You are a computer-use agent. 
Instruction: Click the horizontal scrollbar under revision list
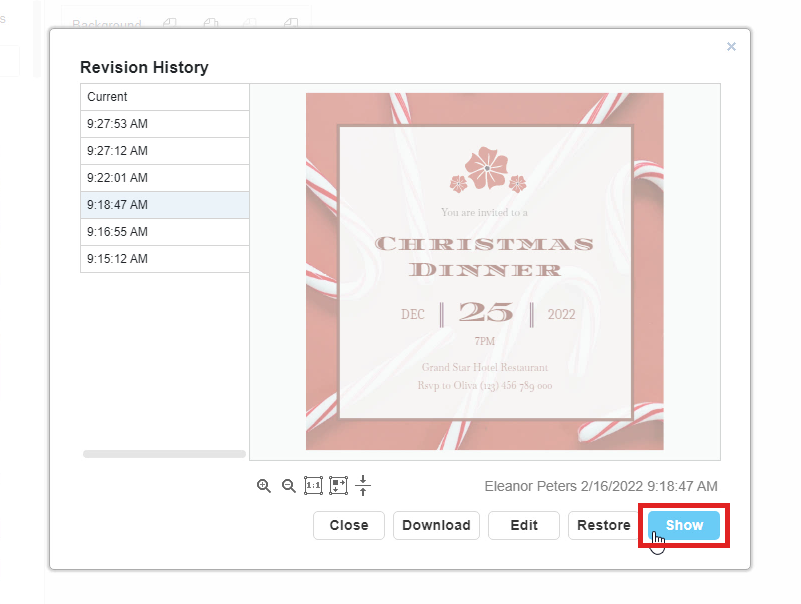coord(164,454)
